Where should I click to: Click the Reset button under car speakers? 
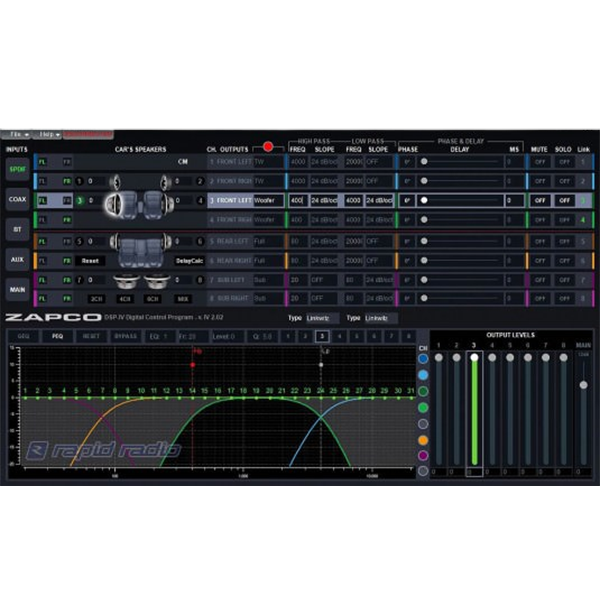pos(90,261)
